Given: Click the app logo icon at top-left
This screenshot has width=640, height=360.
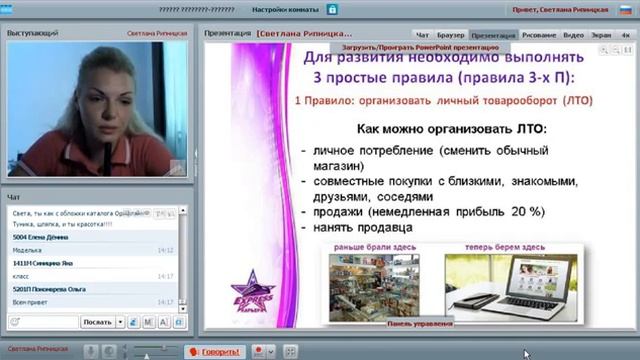Looking at the screenshot, I should [x=6, y=9].
